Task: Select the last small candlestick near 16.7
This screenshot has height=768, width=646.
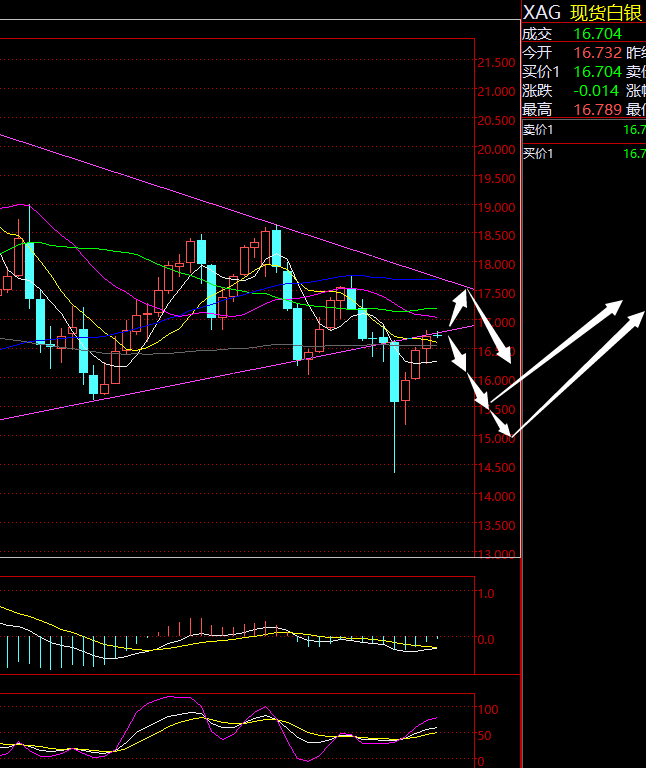Action: (437, 335)
